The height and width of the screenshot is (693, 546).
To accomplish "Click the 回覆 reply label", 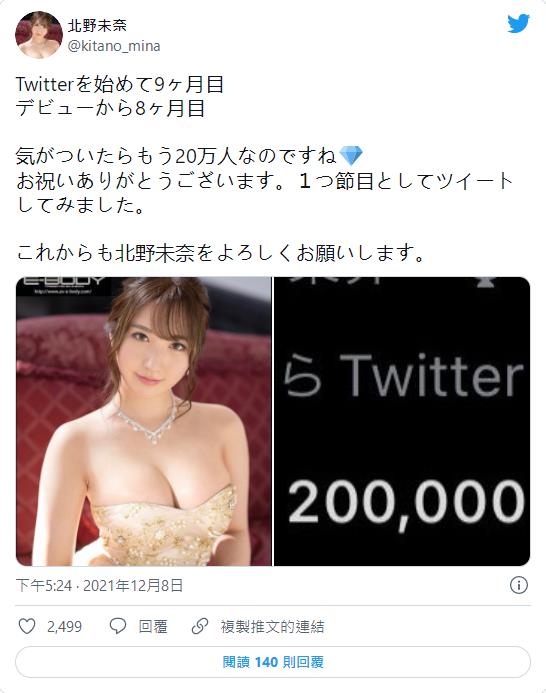I will point(153,627).
